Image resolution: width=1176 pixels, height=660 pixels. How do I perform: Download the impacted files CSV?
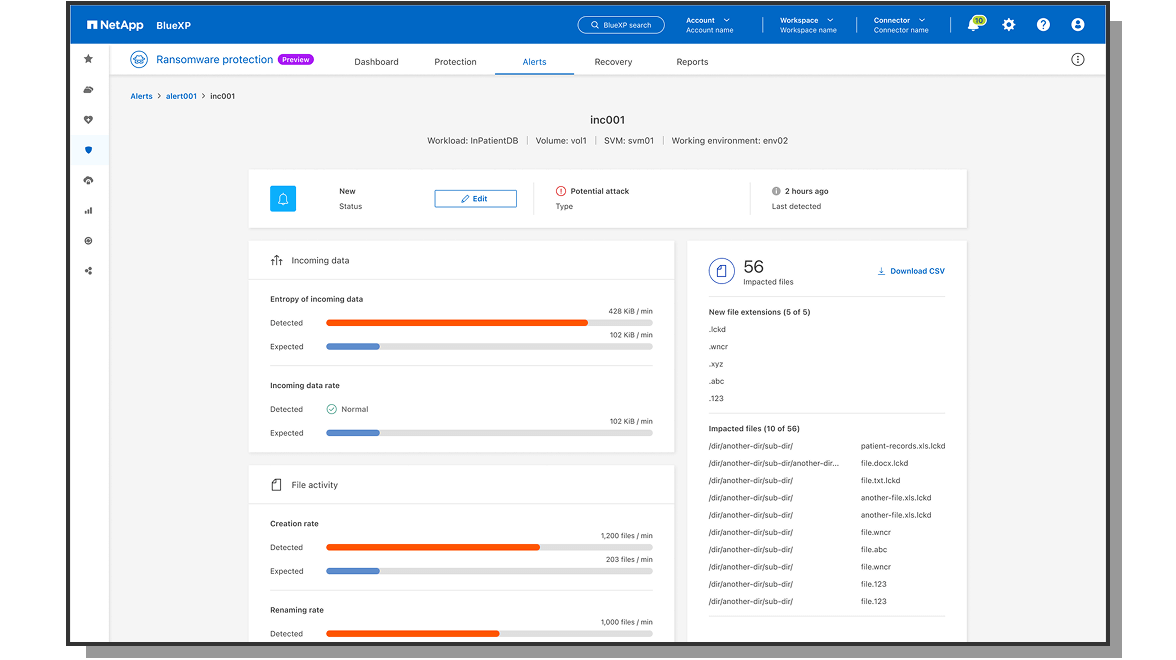909,270
